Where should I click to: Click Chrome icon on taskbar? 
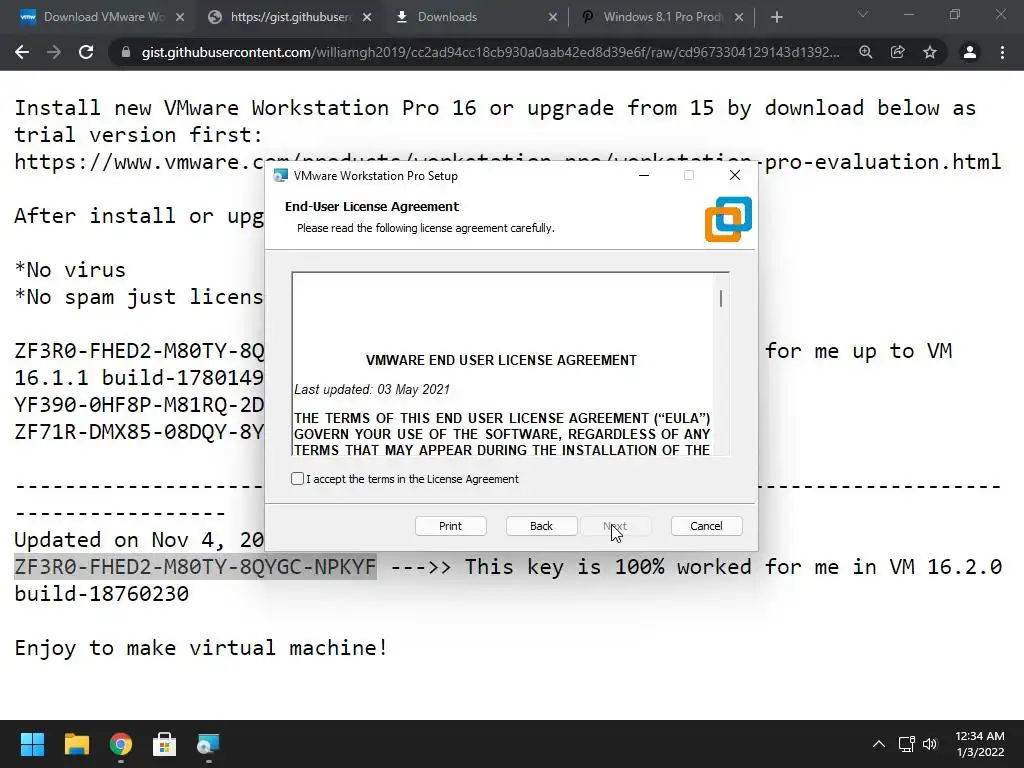click(x=121, y=744)
